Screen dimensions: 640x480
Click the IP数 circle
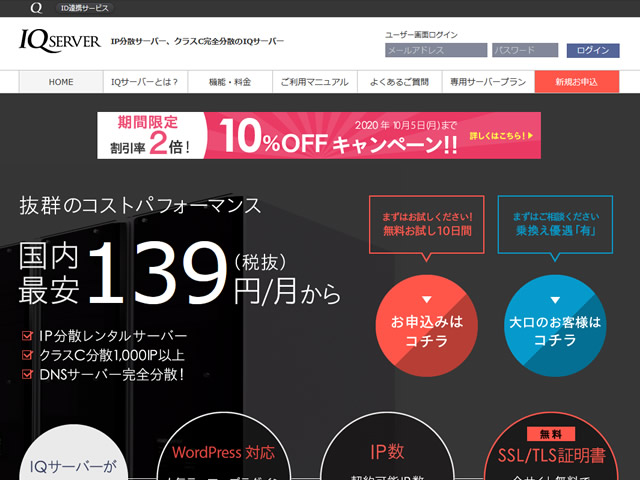pyautogui.click(x=387, y=447)
